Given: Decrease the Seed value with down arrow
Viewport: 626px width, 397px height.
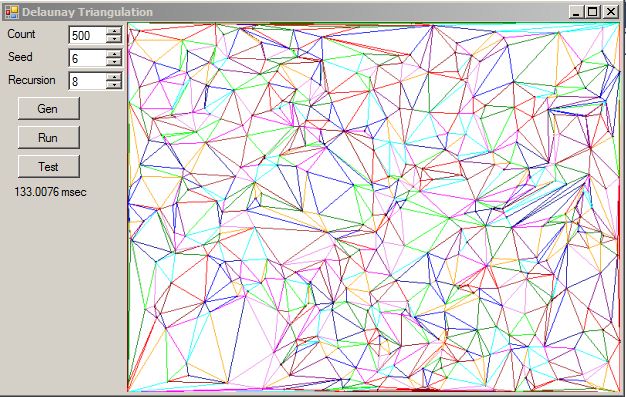Looking at the screenshot, I should 114,62.
